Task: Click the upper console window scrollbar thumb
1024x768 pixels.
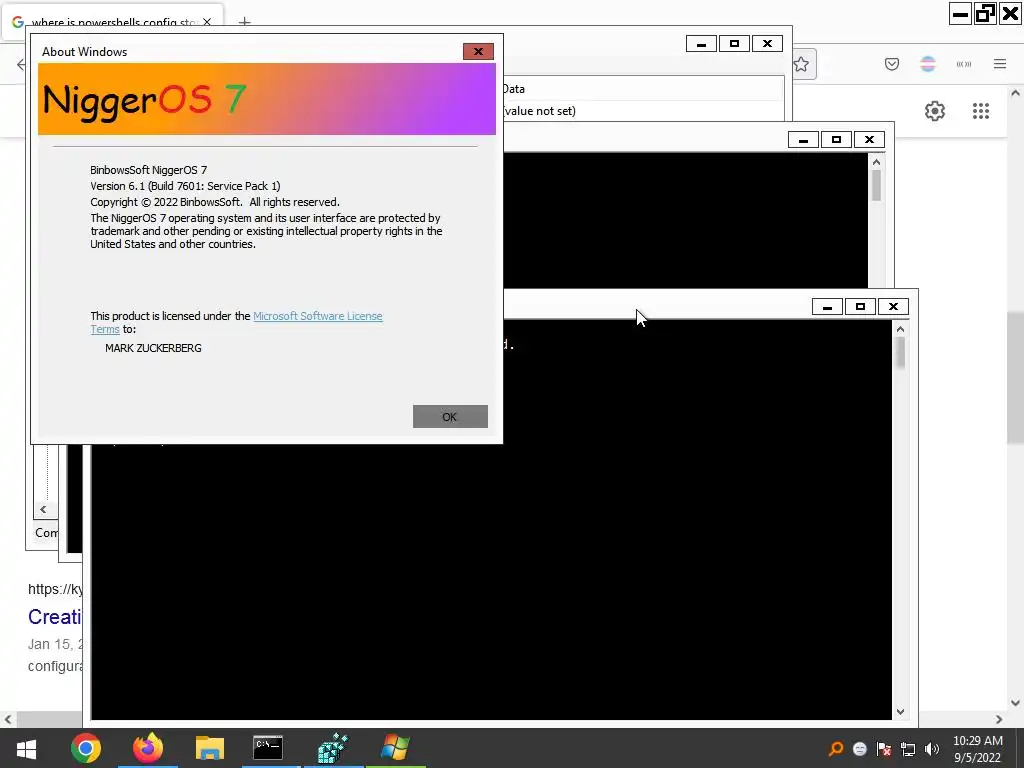Action: tap(876, 185)
